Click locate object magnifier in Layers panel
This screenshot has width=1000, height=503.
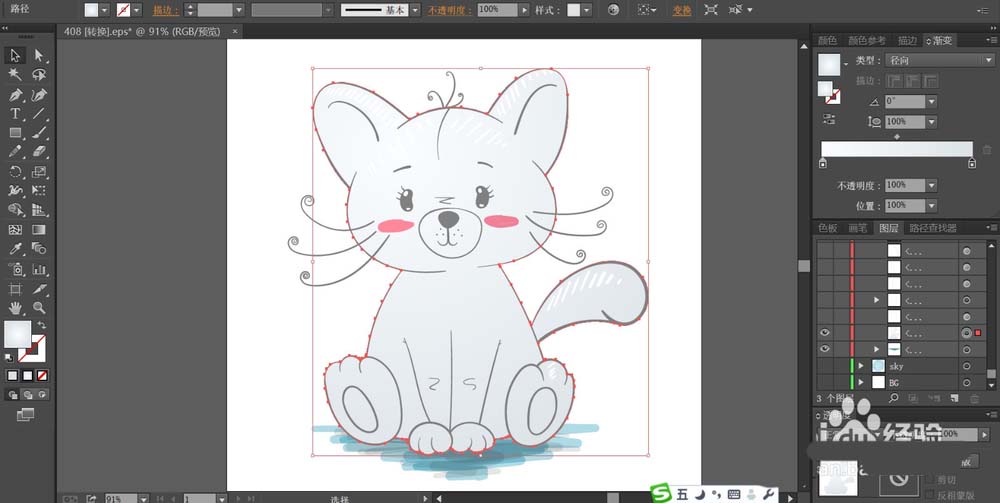tap(893, 398)
